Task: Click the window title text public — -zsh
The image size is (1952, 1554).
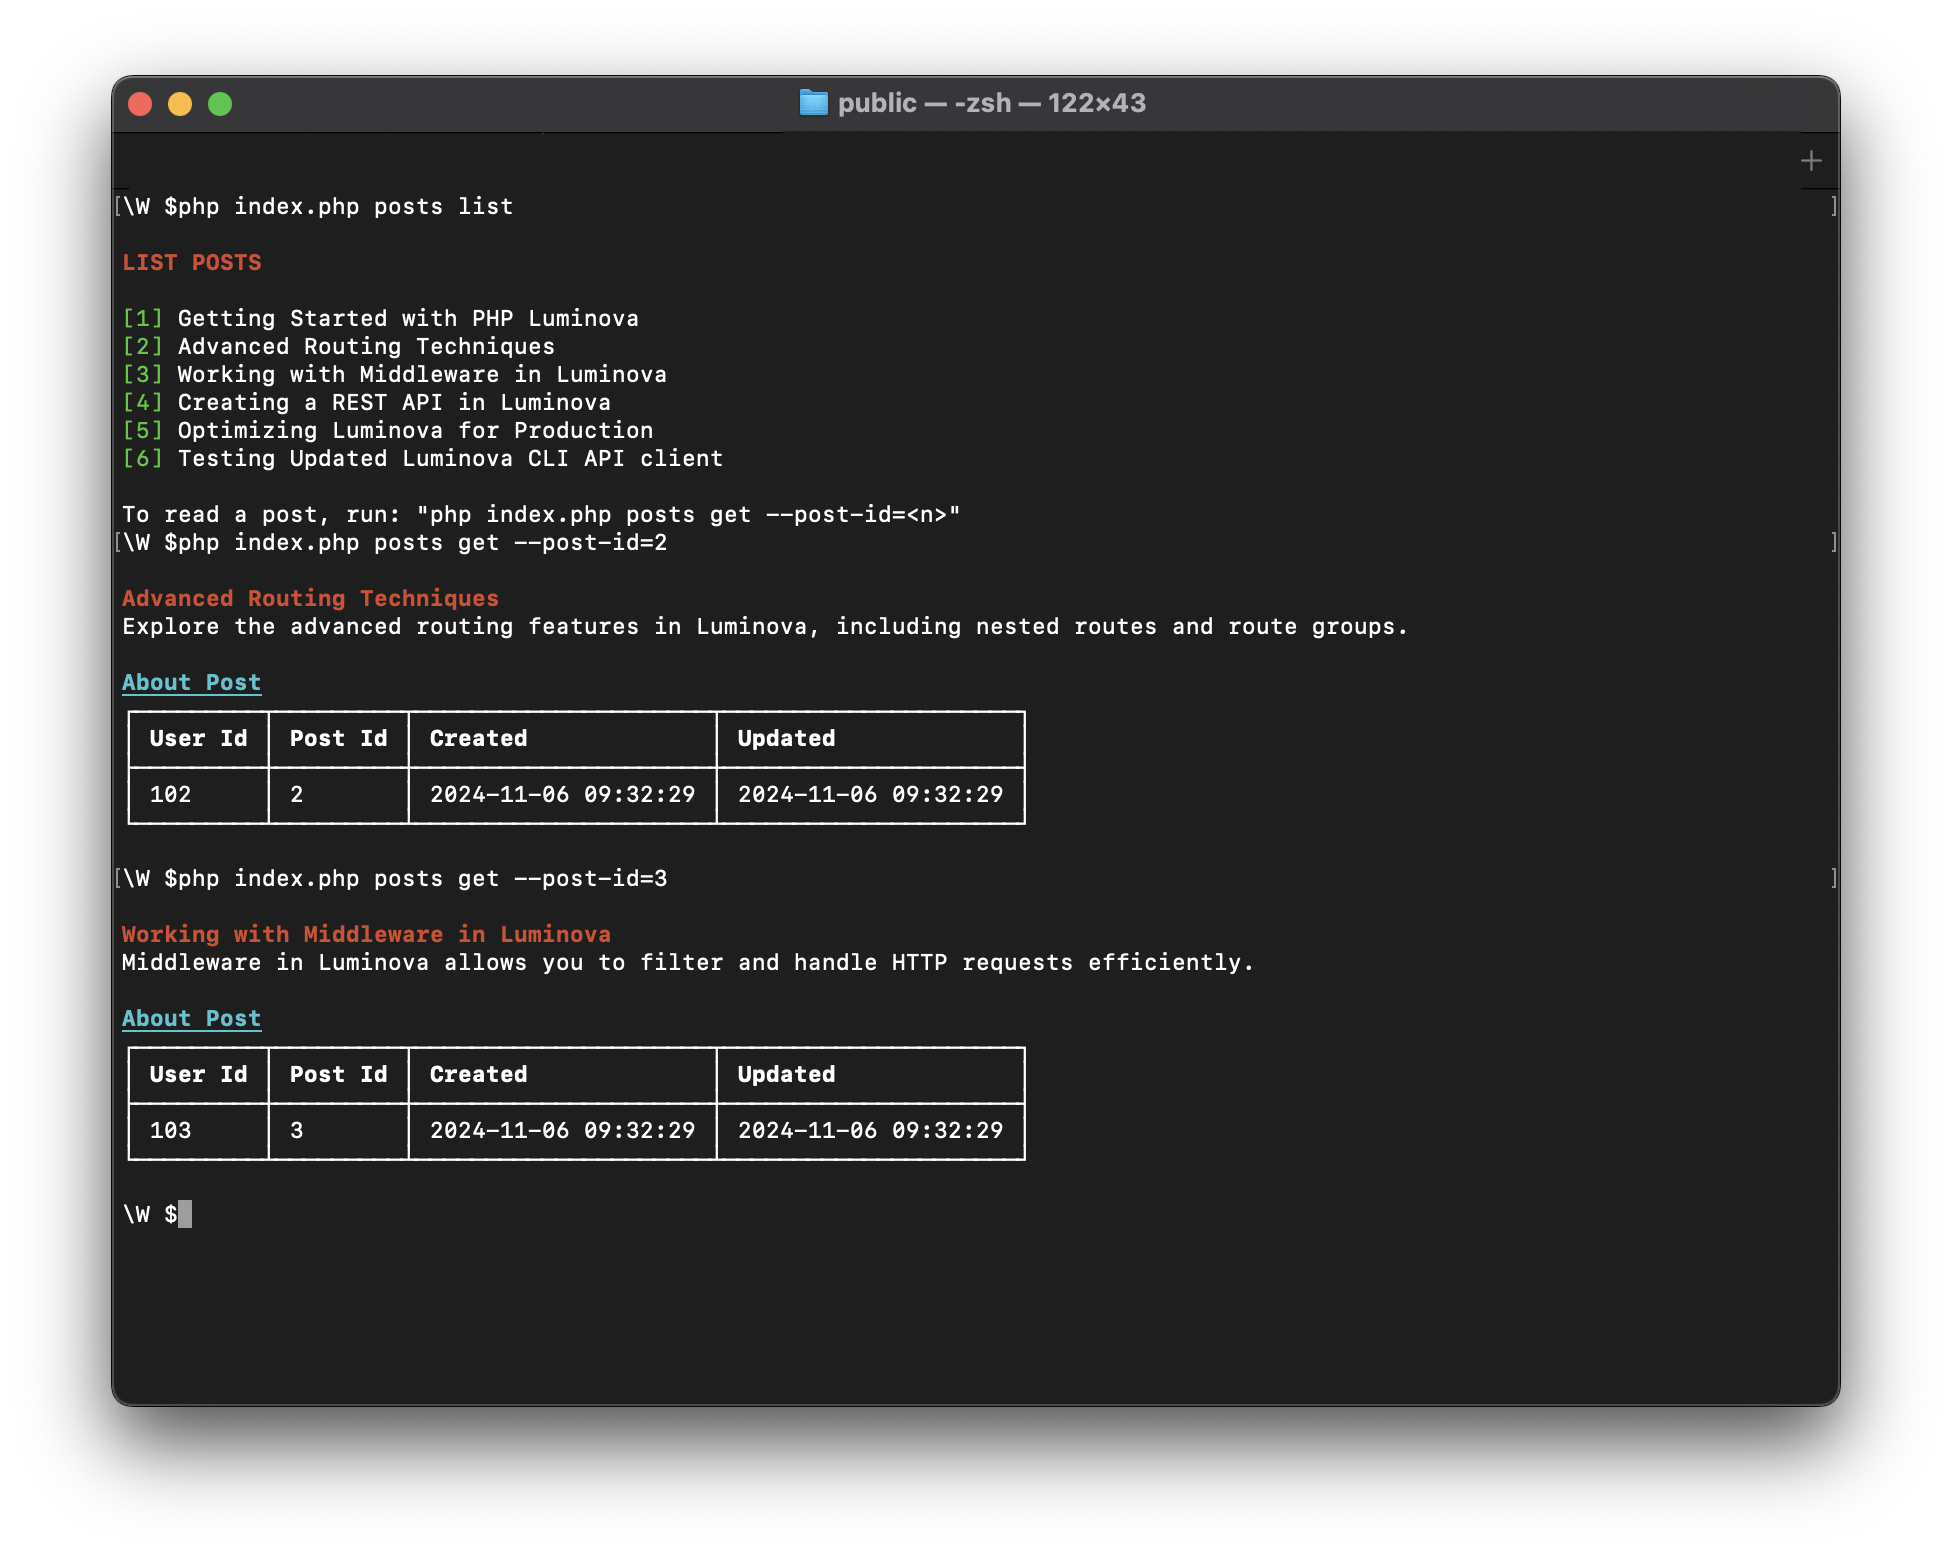Action: click(990, 103)
